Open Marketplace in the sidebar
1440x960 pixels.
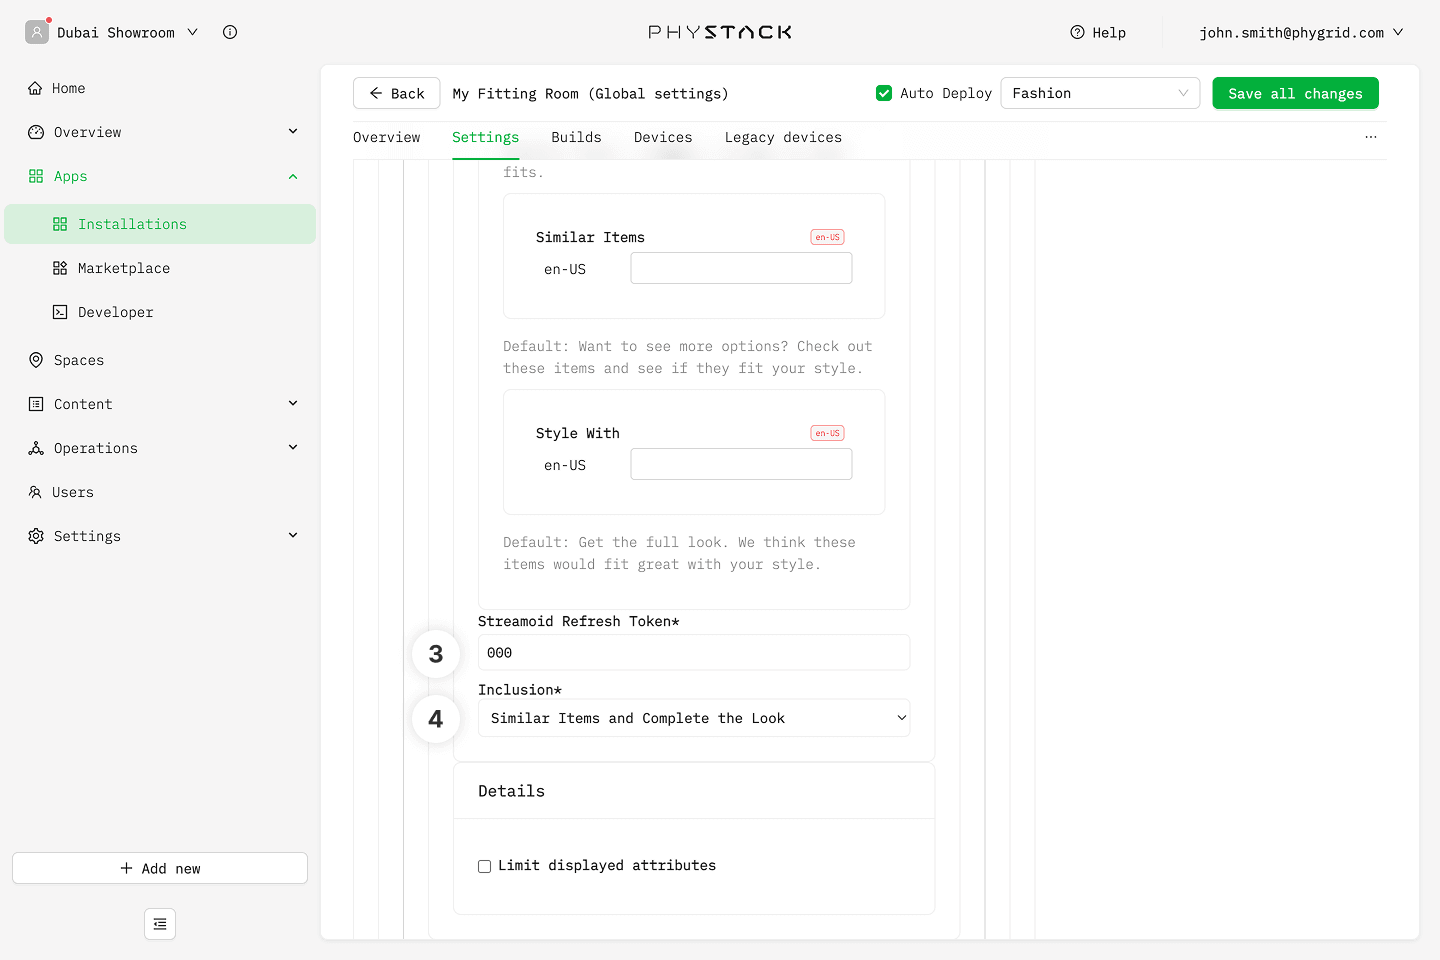(160, 268)
